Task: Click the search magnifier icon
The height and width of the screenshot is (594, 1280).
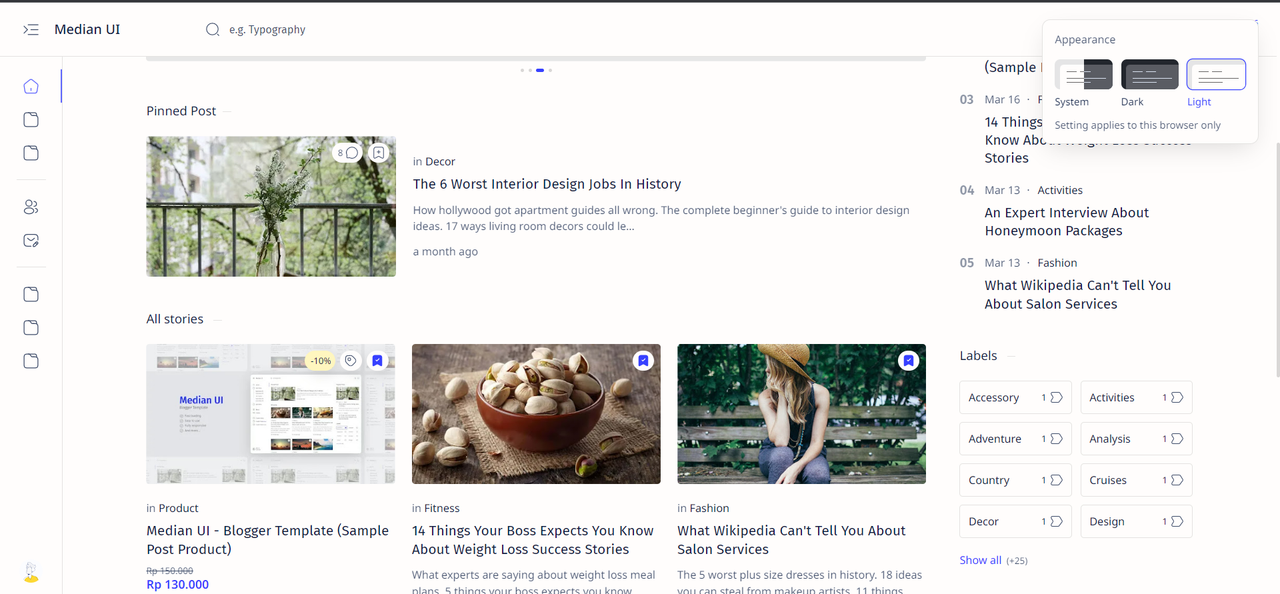Action: [x=212, y=30]
